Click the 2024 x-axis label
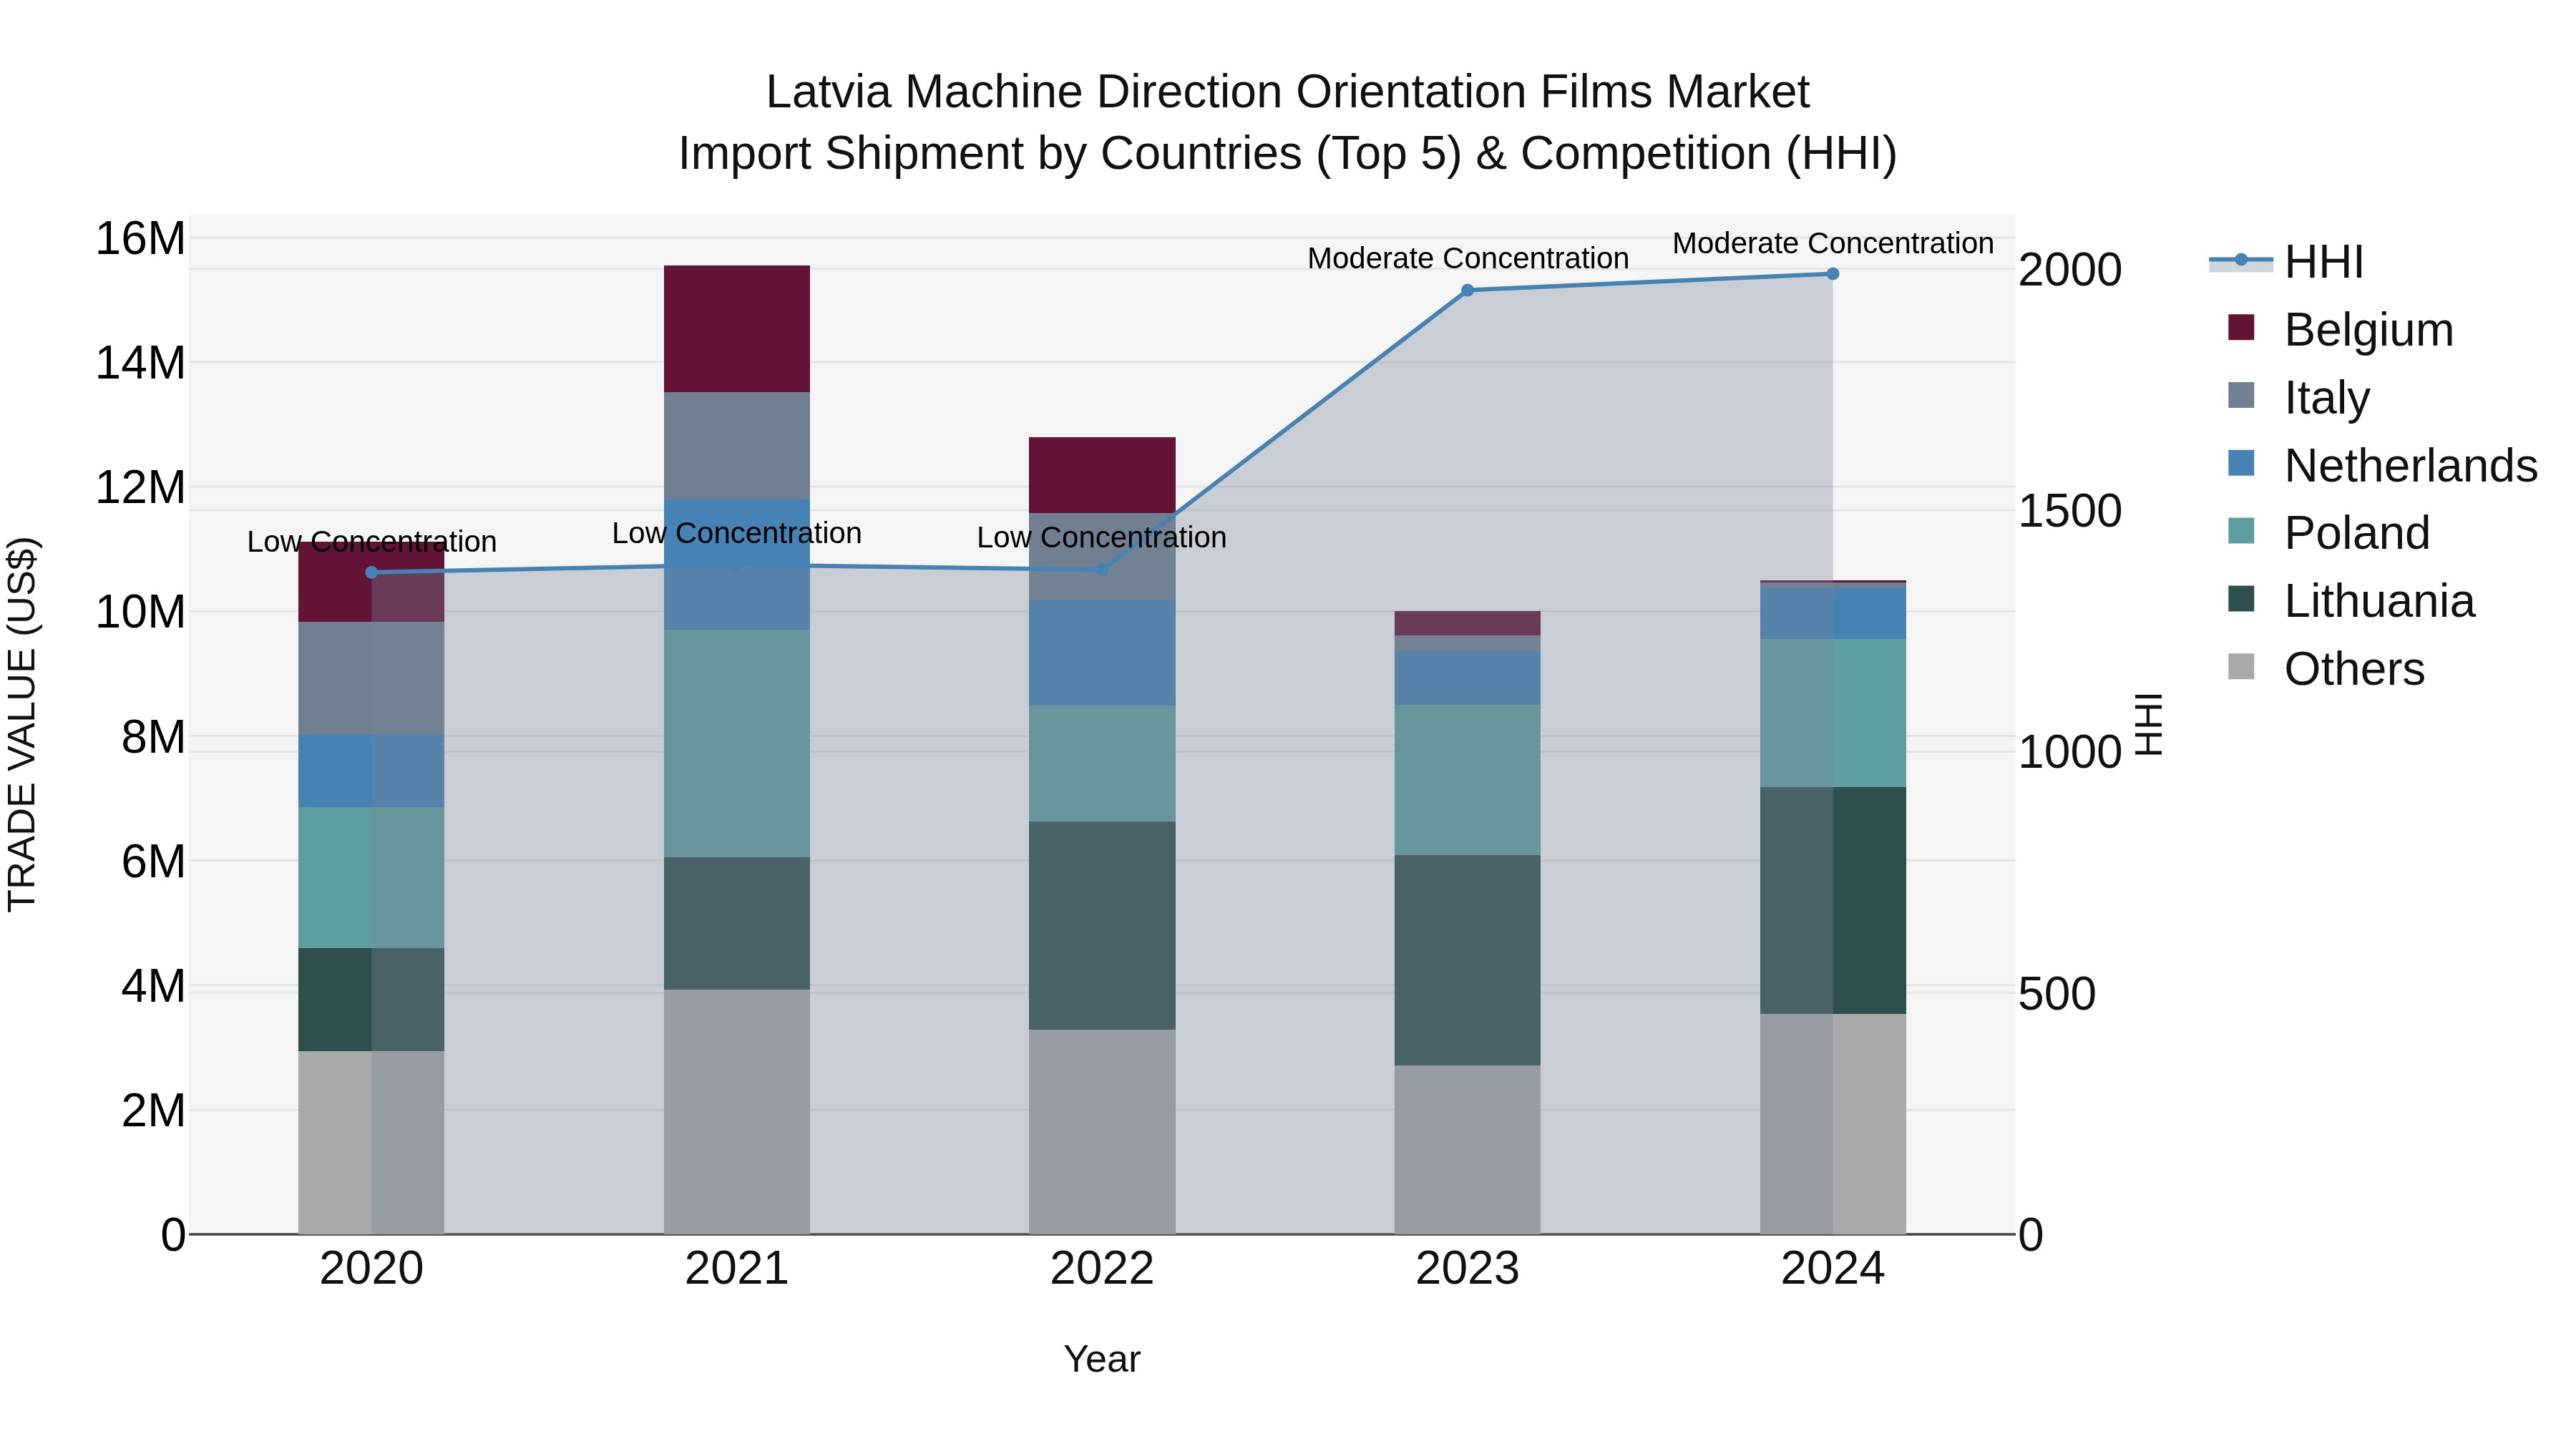This screenshot has width=2576, height=1449. (1832, 1269)
